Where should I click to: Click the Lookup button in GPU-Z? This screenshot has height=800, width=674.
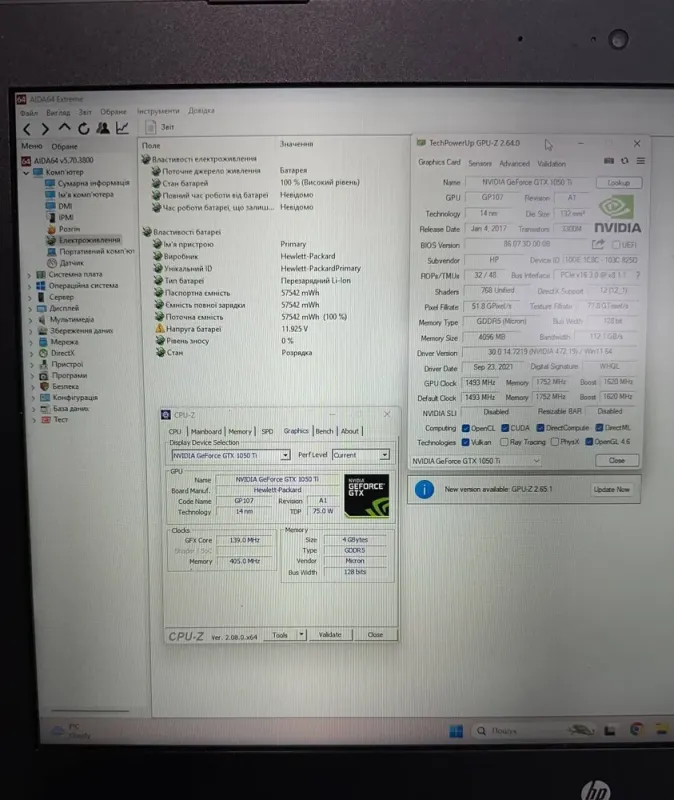pos(618,183)
